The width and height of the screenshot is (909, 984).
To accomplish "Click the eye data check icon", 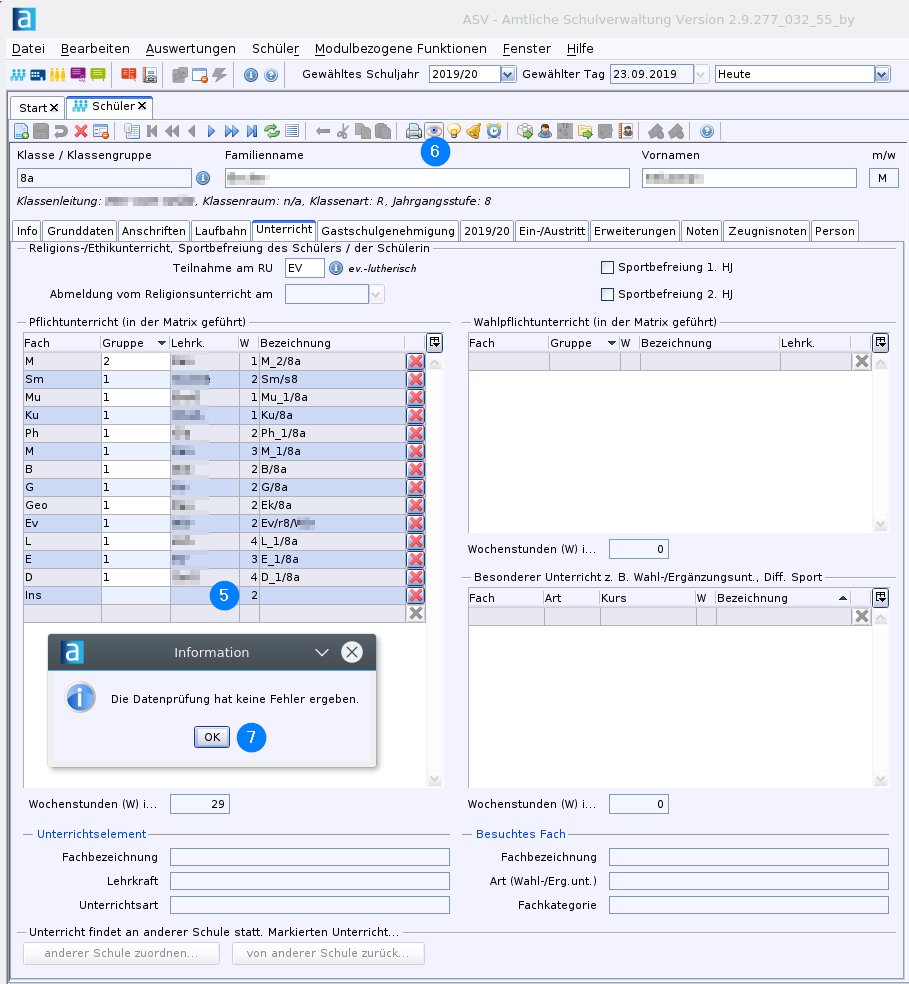I will tap(434, 131).
